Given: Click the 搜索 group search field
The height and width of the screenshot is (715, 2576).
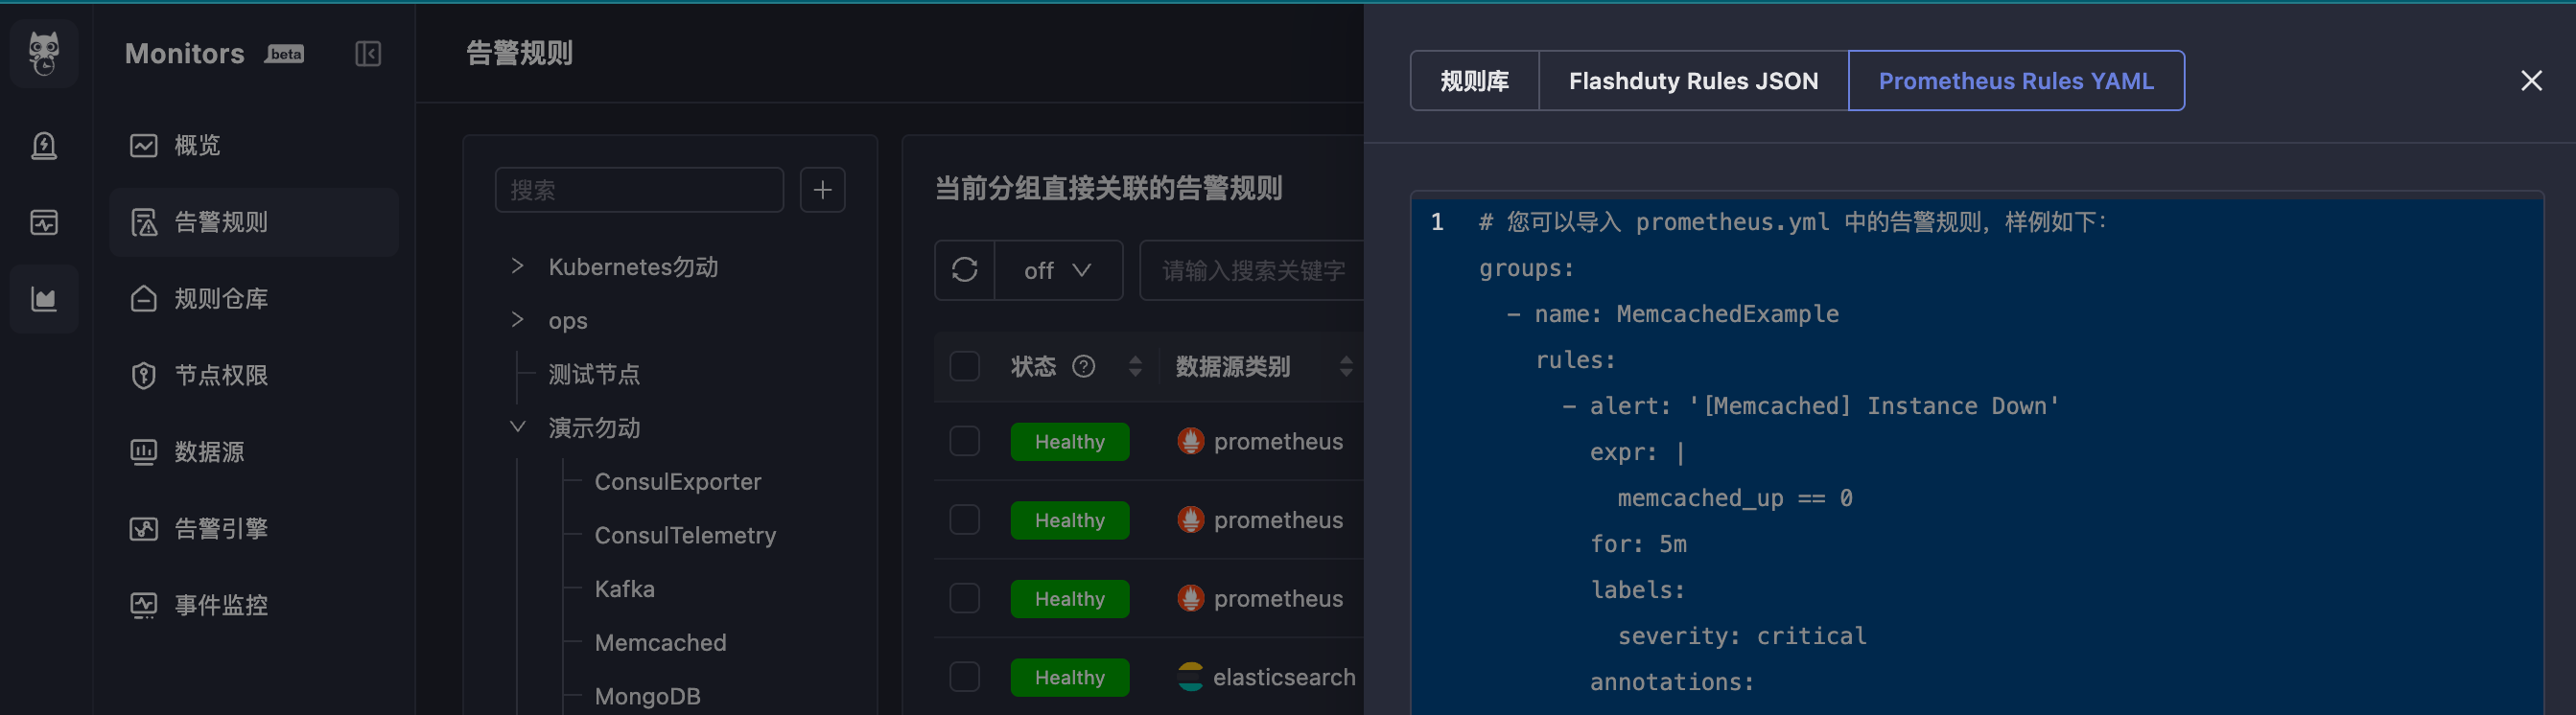Looking at the screenshot, I should [x=638, y=190].
